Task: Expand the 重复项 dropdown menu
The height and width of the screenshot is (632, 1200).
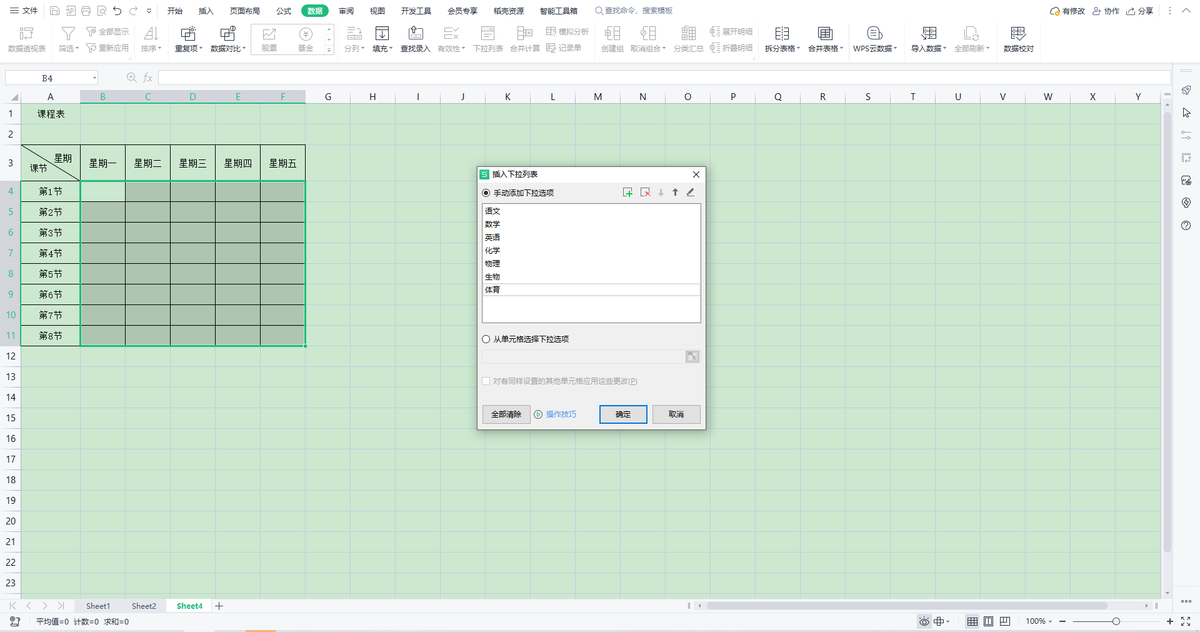Action: tap(188, 48)
